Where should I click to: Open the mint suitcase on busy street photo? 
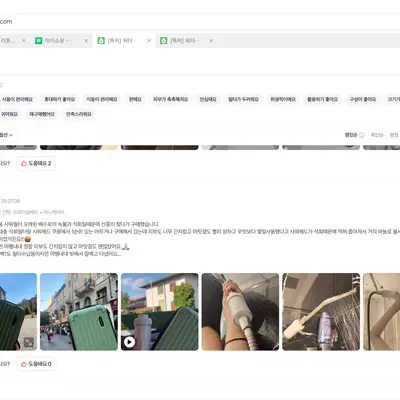coord(79,312)
